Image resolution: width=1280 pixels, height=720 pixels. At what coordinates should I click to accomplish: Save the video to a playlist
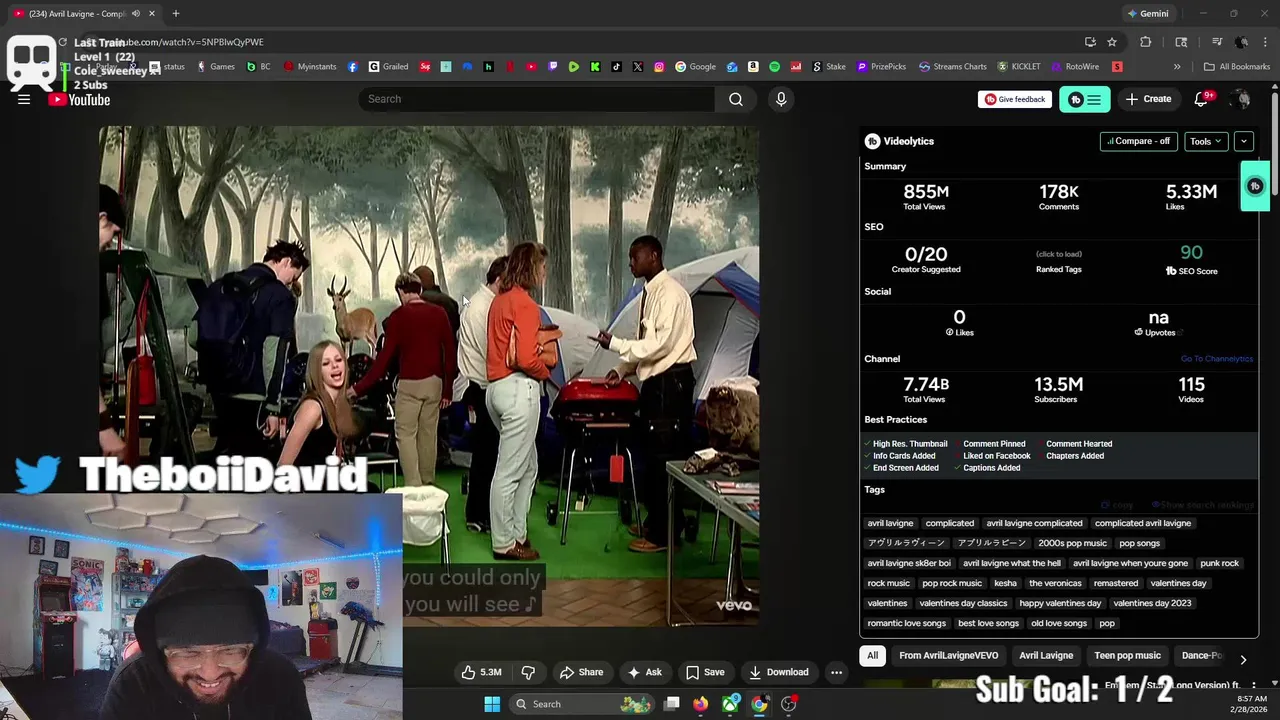(x=705, y=672)
